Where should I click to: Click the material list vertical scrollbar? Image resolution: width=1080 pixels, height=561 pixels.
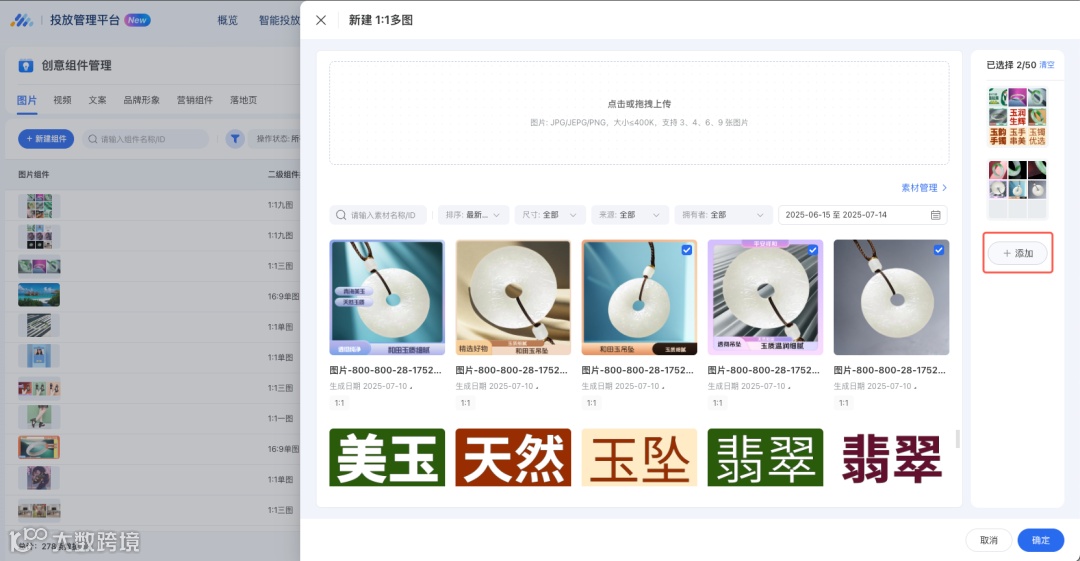tap(957, 438)
